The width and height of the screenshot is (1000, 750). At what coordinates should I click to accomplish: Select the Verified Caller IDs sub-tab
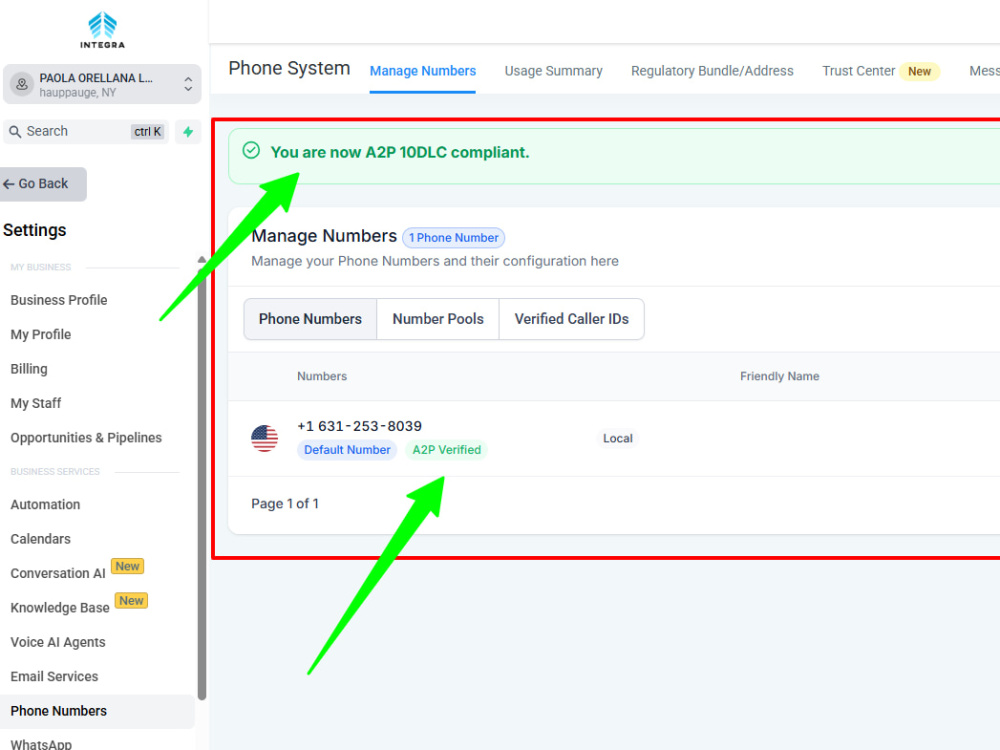pos(571,319)
